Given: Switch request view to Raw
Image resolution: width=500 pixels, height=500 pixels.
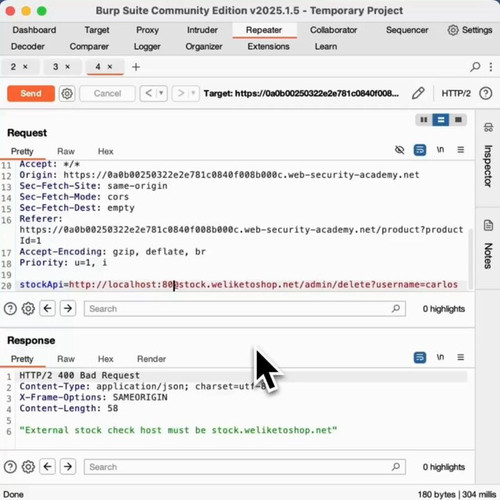Looking at the screenshot, I should tap(66, 152).
